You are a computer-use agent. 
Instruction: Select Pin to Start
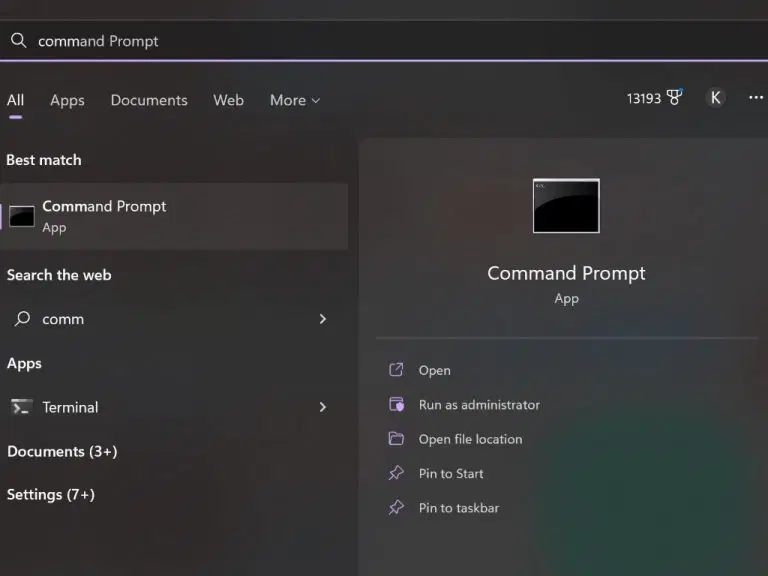[x=451, y=473]
